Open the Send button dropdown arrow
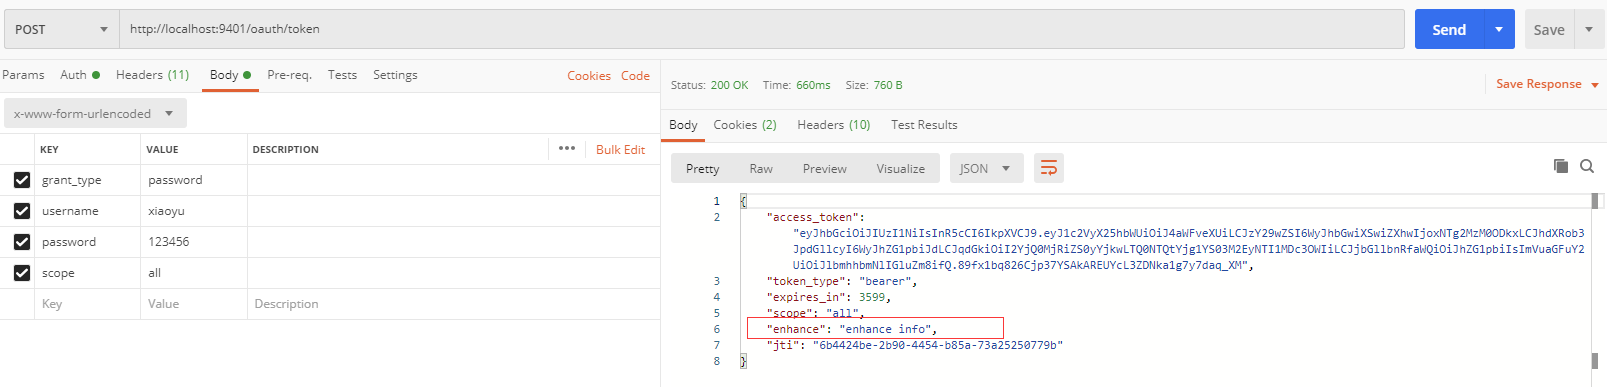The image size is (1607, 387). pyautogui.click(x=1499, y=29)
